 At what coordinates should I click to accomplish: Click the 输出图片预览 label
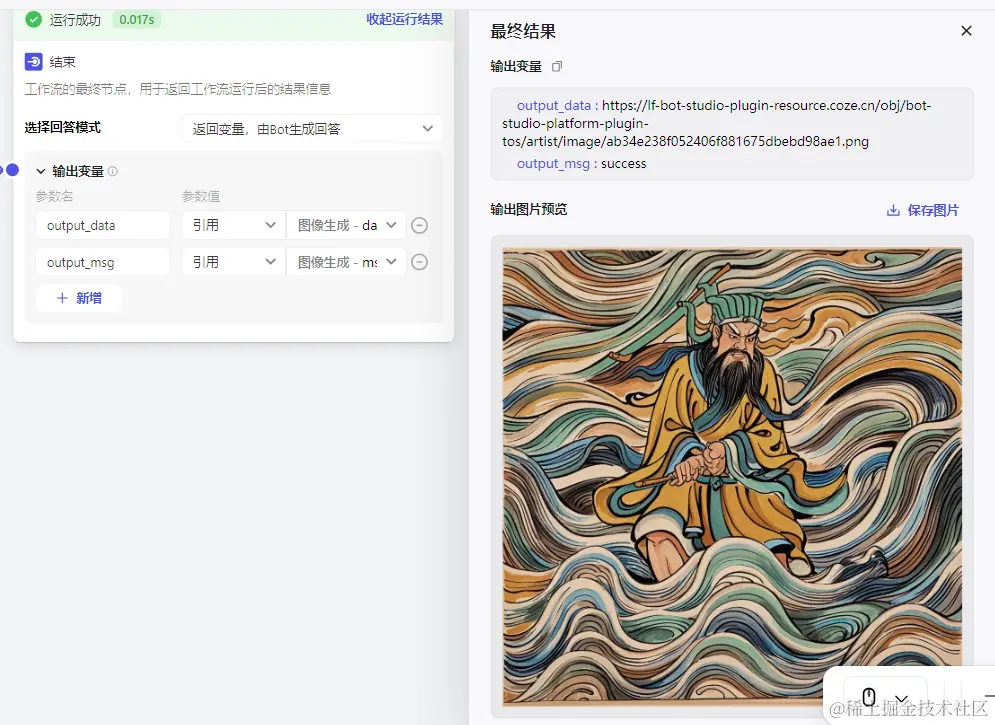(529, 209)
